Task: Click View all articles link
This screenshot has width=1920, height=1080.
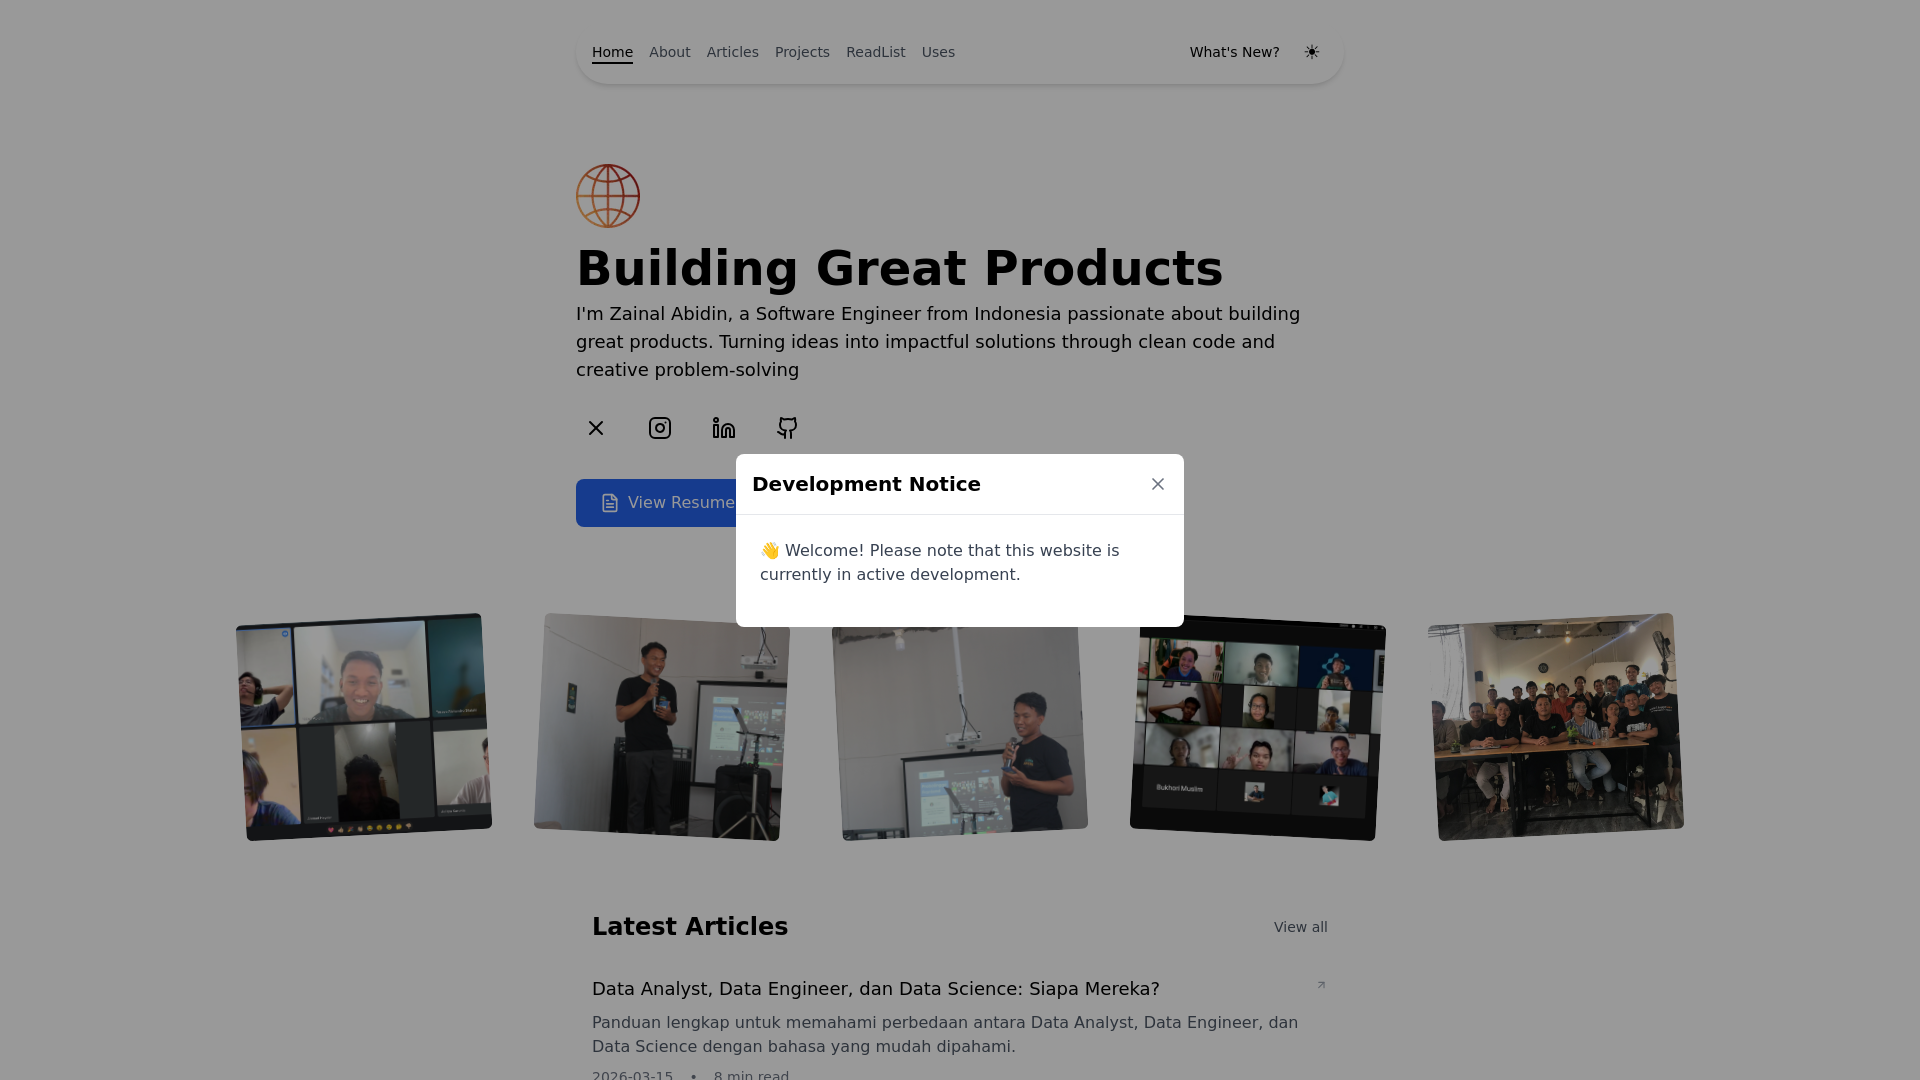Action: coord(1301,927)
